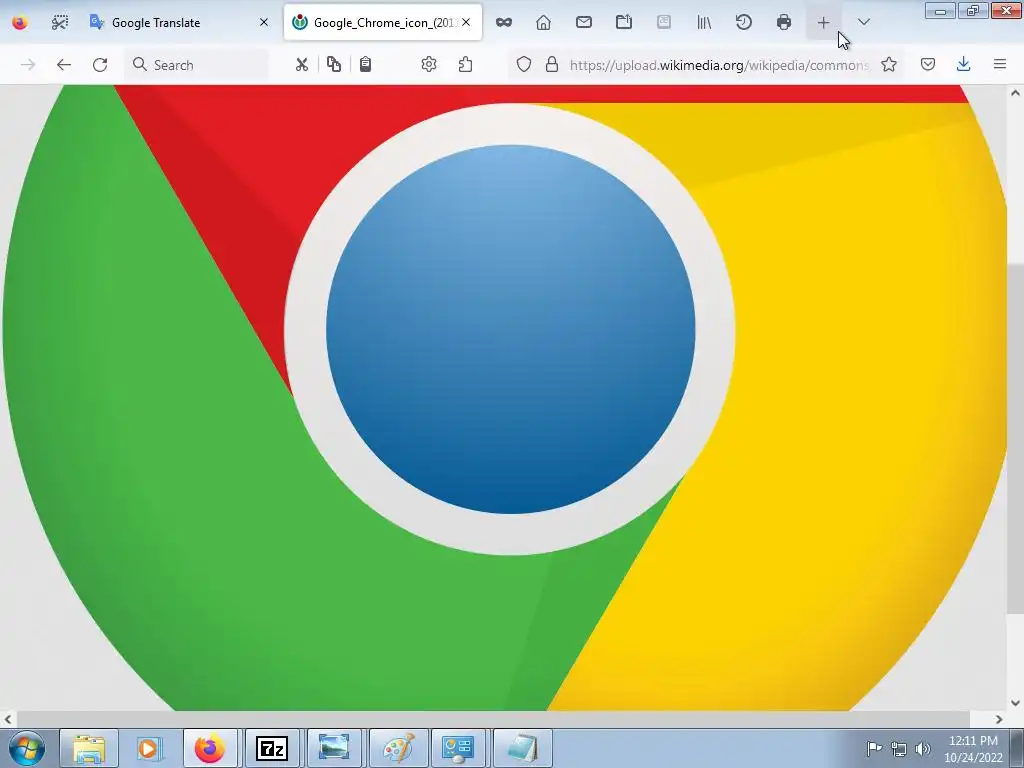This screenshot has width=1024, height=768.
Task: Go forward with the forward arrow
Action: [28, 65]
